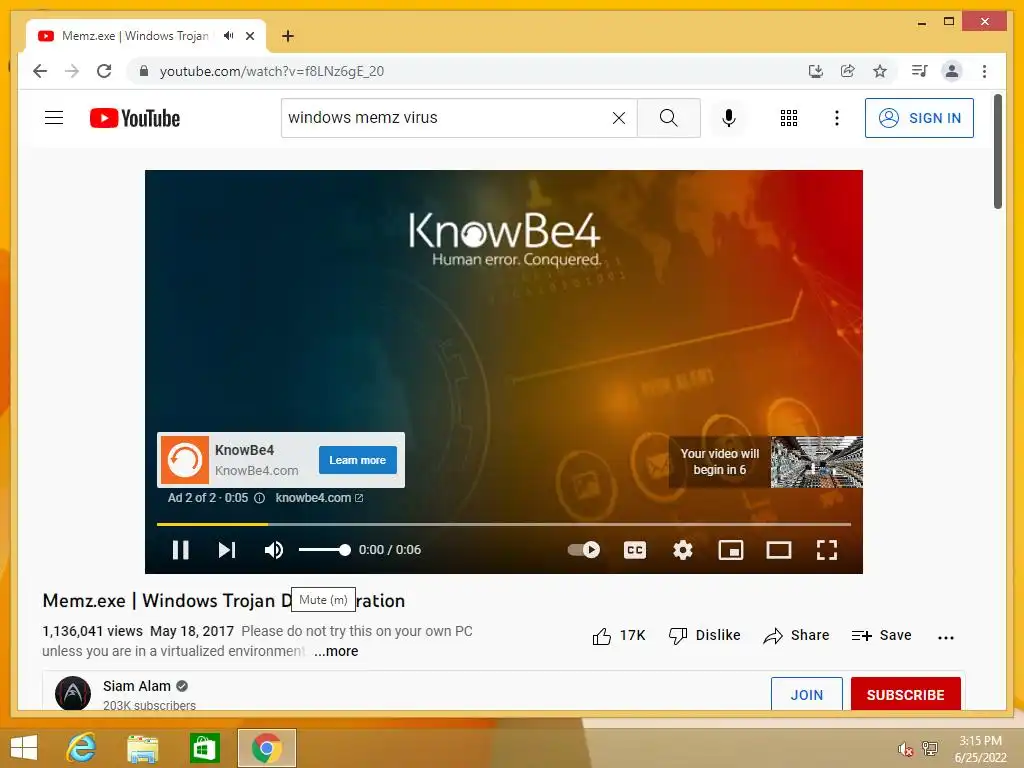Open the Windows Start button

point(24,748)
